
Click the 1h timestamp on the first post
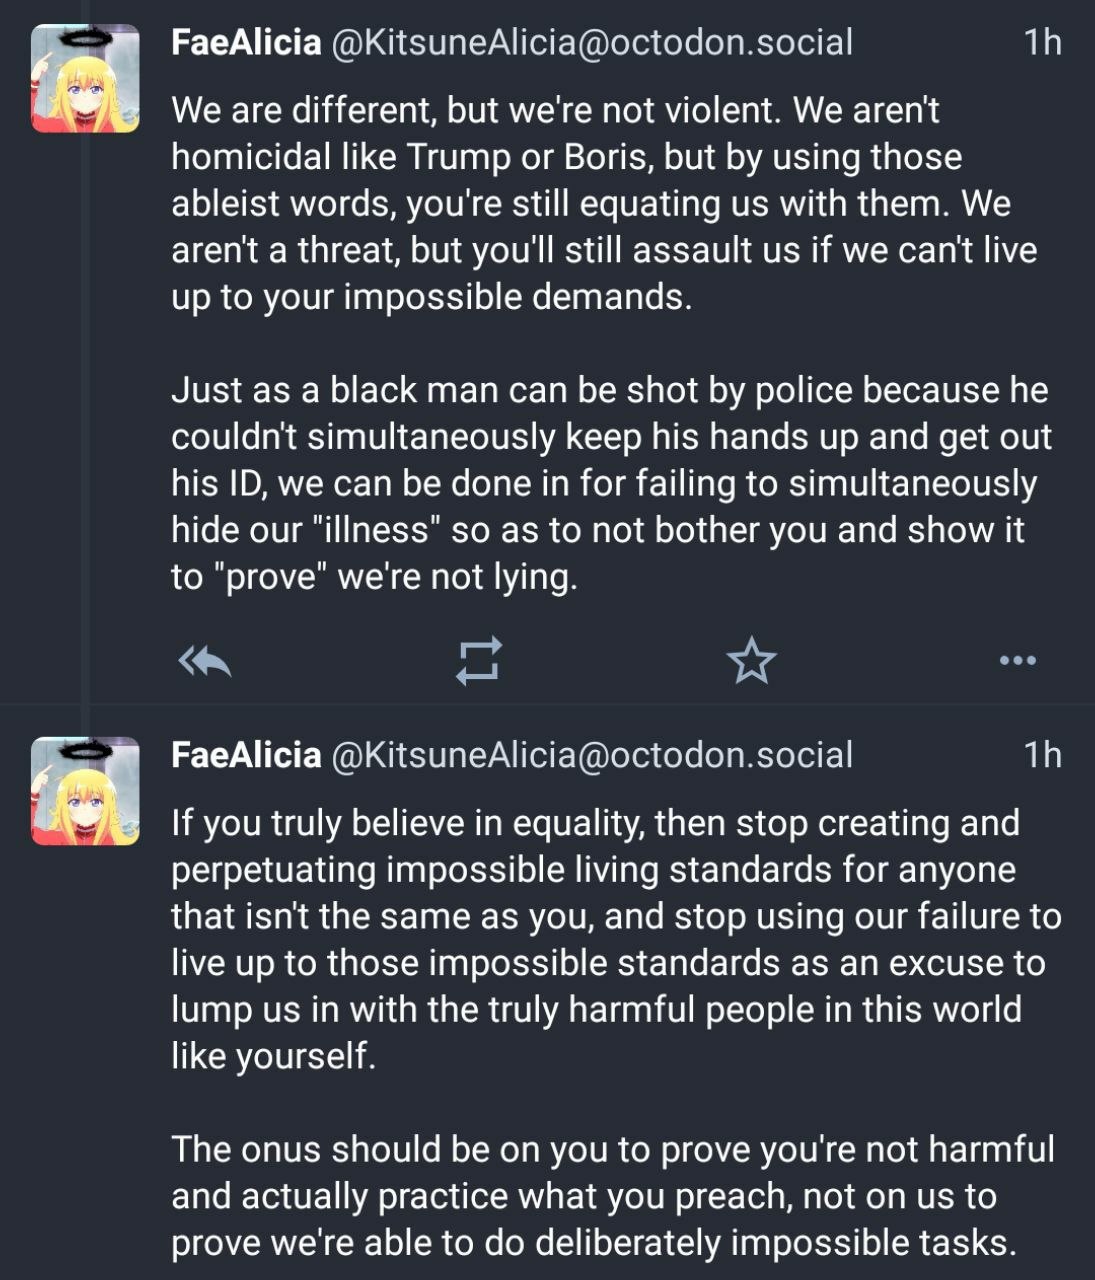1042,42
